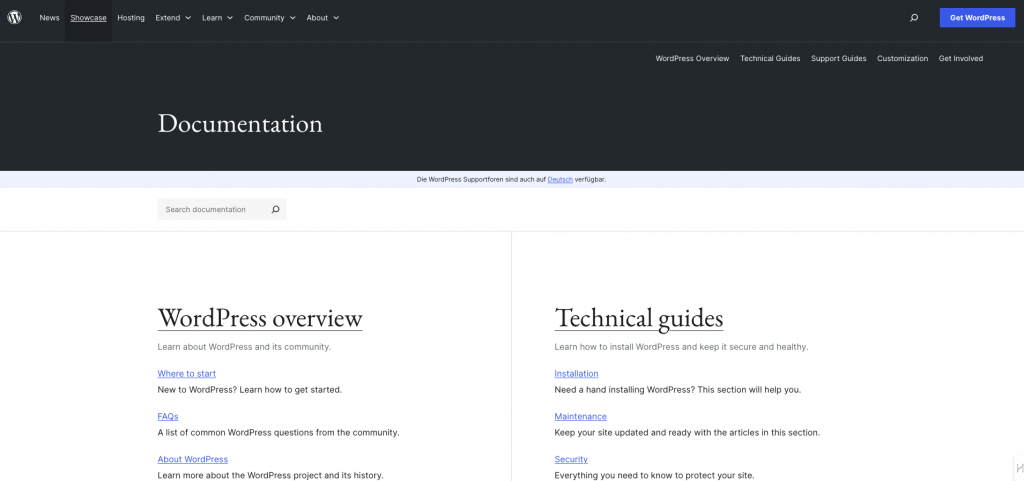Click the documentation search submit icon
The height and width of the screenshot is (481, 1024).
[x=275, y=210]
